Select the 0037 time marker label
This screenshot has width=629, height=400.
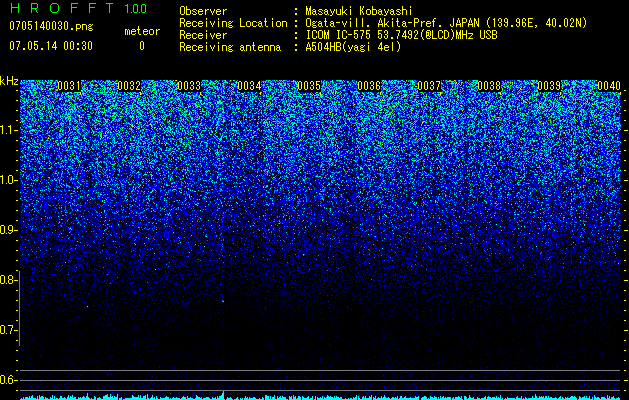pyautogui.click(x=429, y=86)
